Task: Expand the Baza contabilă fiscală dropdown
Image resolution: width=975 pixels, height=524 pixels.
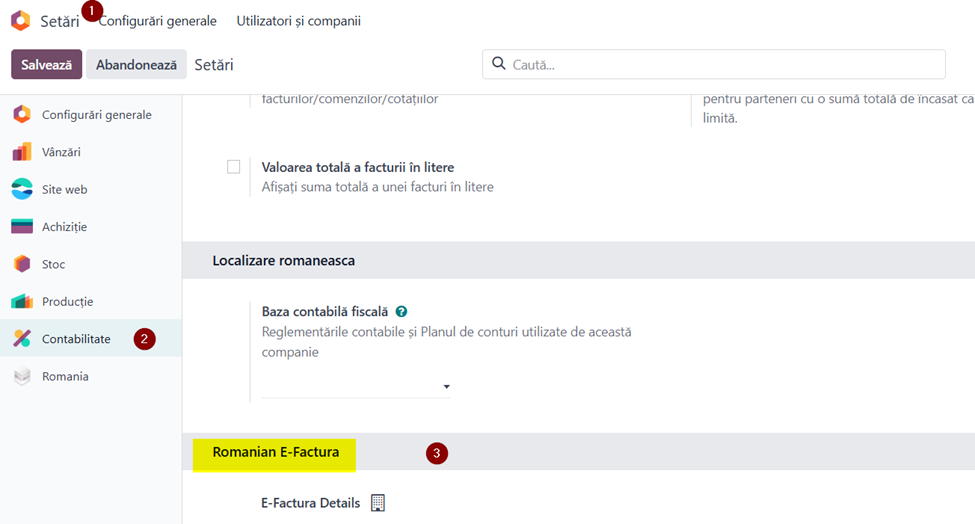Action: tap(356, 387)
